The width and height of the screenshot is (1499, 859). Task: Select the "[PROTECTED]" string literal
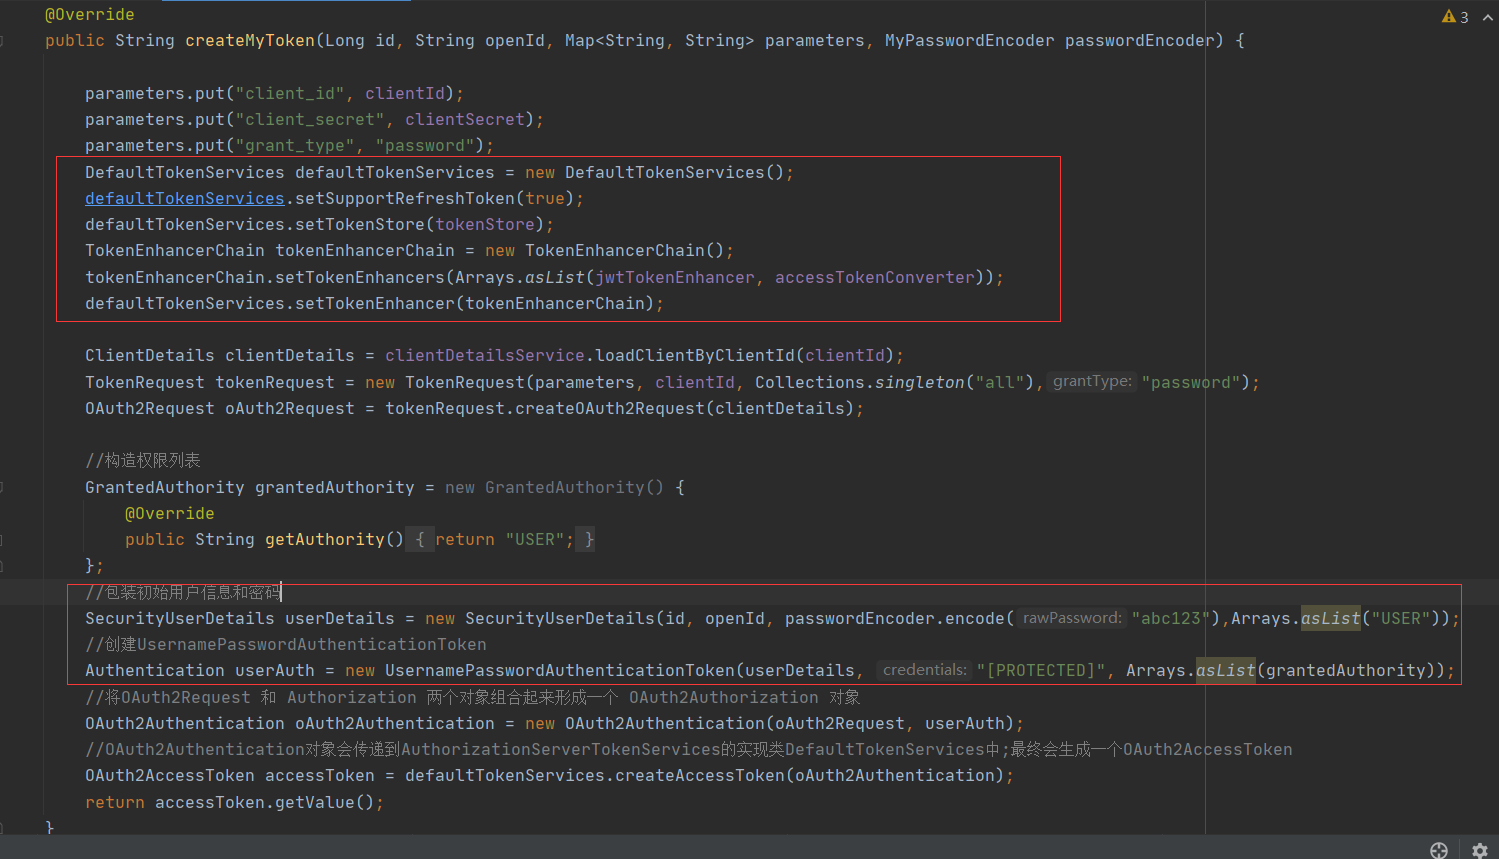pos(1041,670)
